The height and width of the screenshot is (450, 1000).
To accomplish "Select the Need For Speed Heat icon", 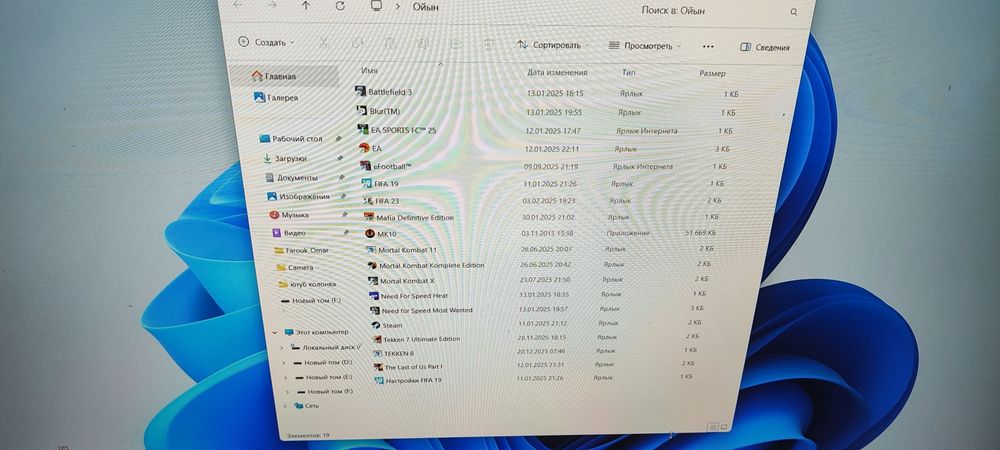I will [374, 296].
